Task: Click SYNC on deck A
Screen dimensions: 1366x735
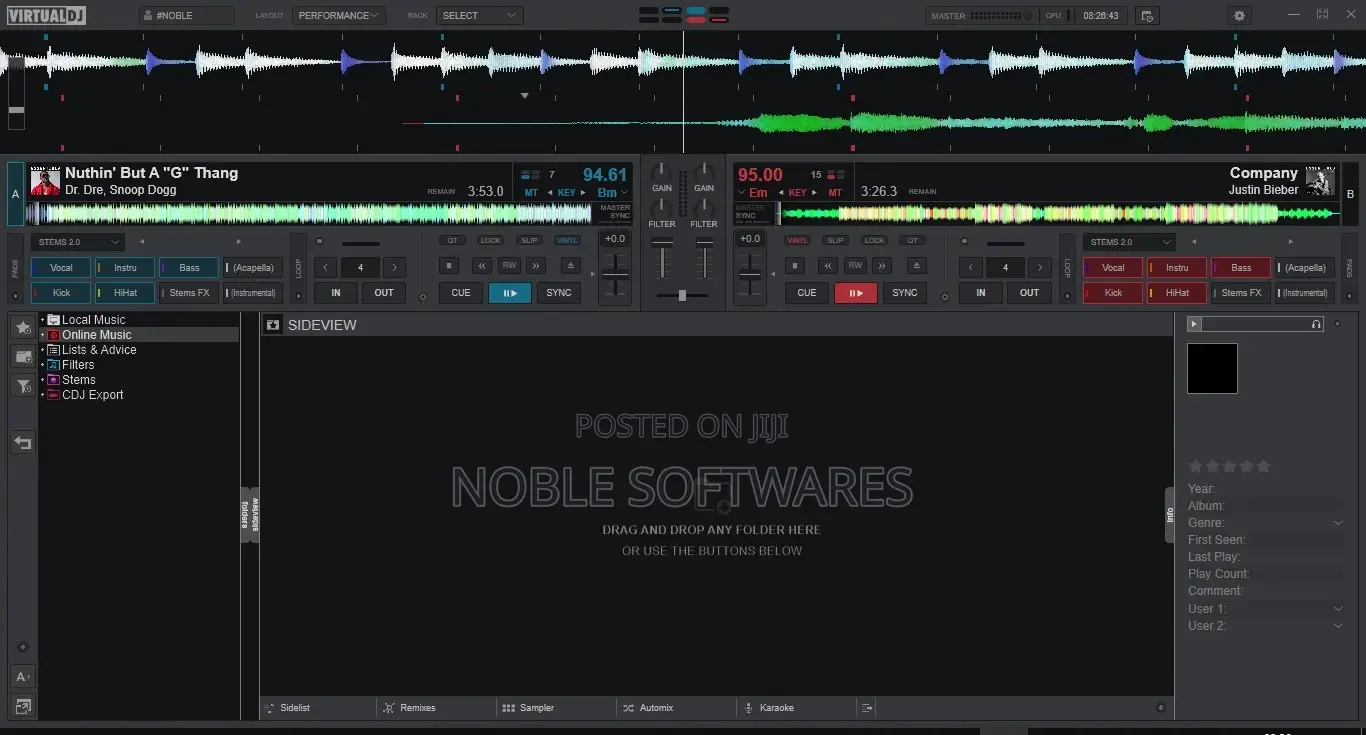Action: click(559, 293)
